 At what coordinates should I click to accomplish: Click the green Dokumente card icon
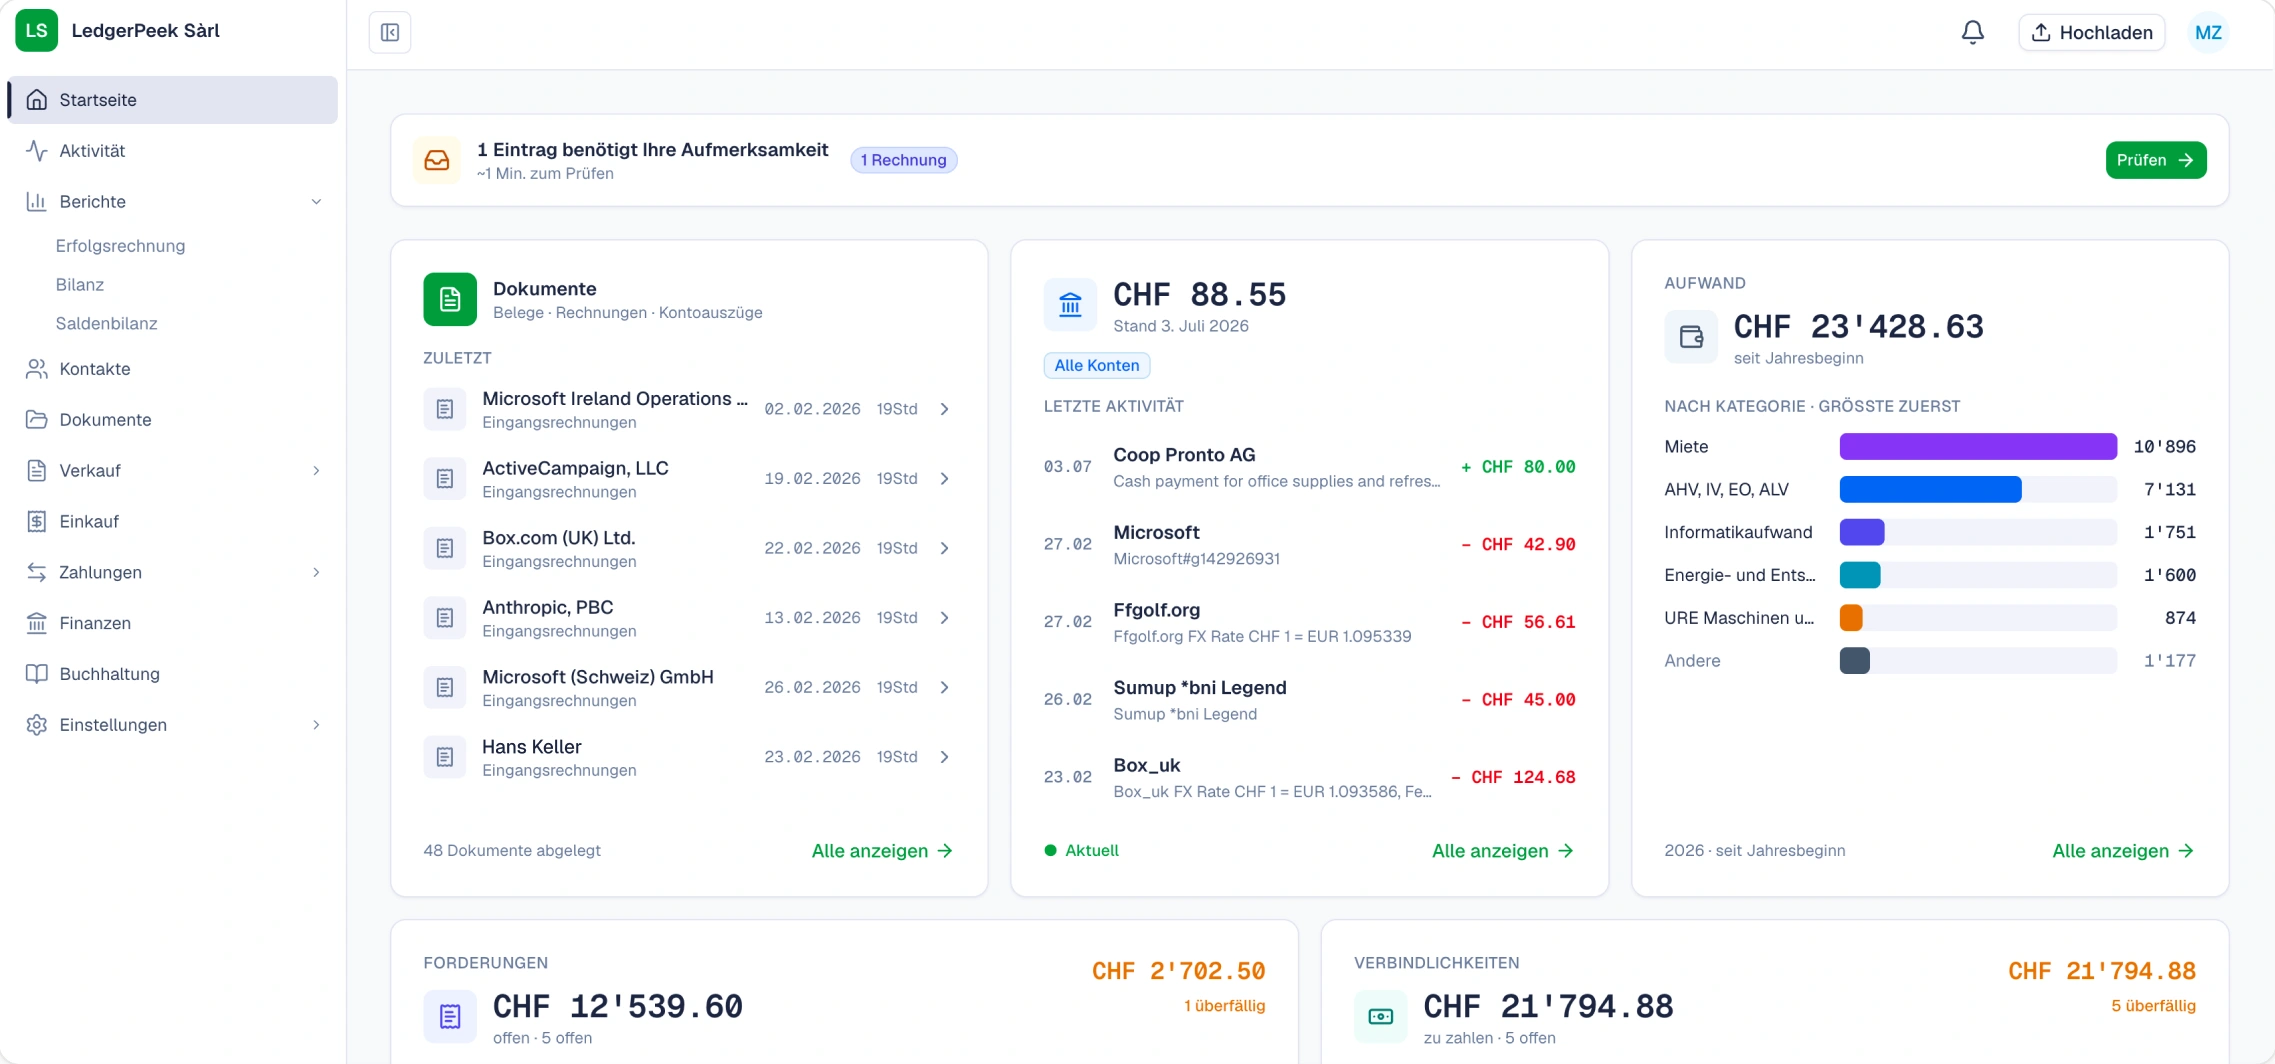click(450, 300)
